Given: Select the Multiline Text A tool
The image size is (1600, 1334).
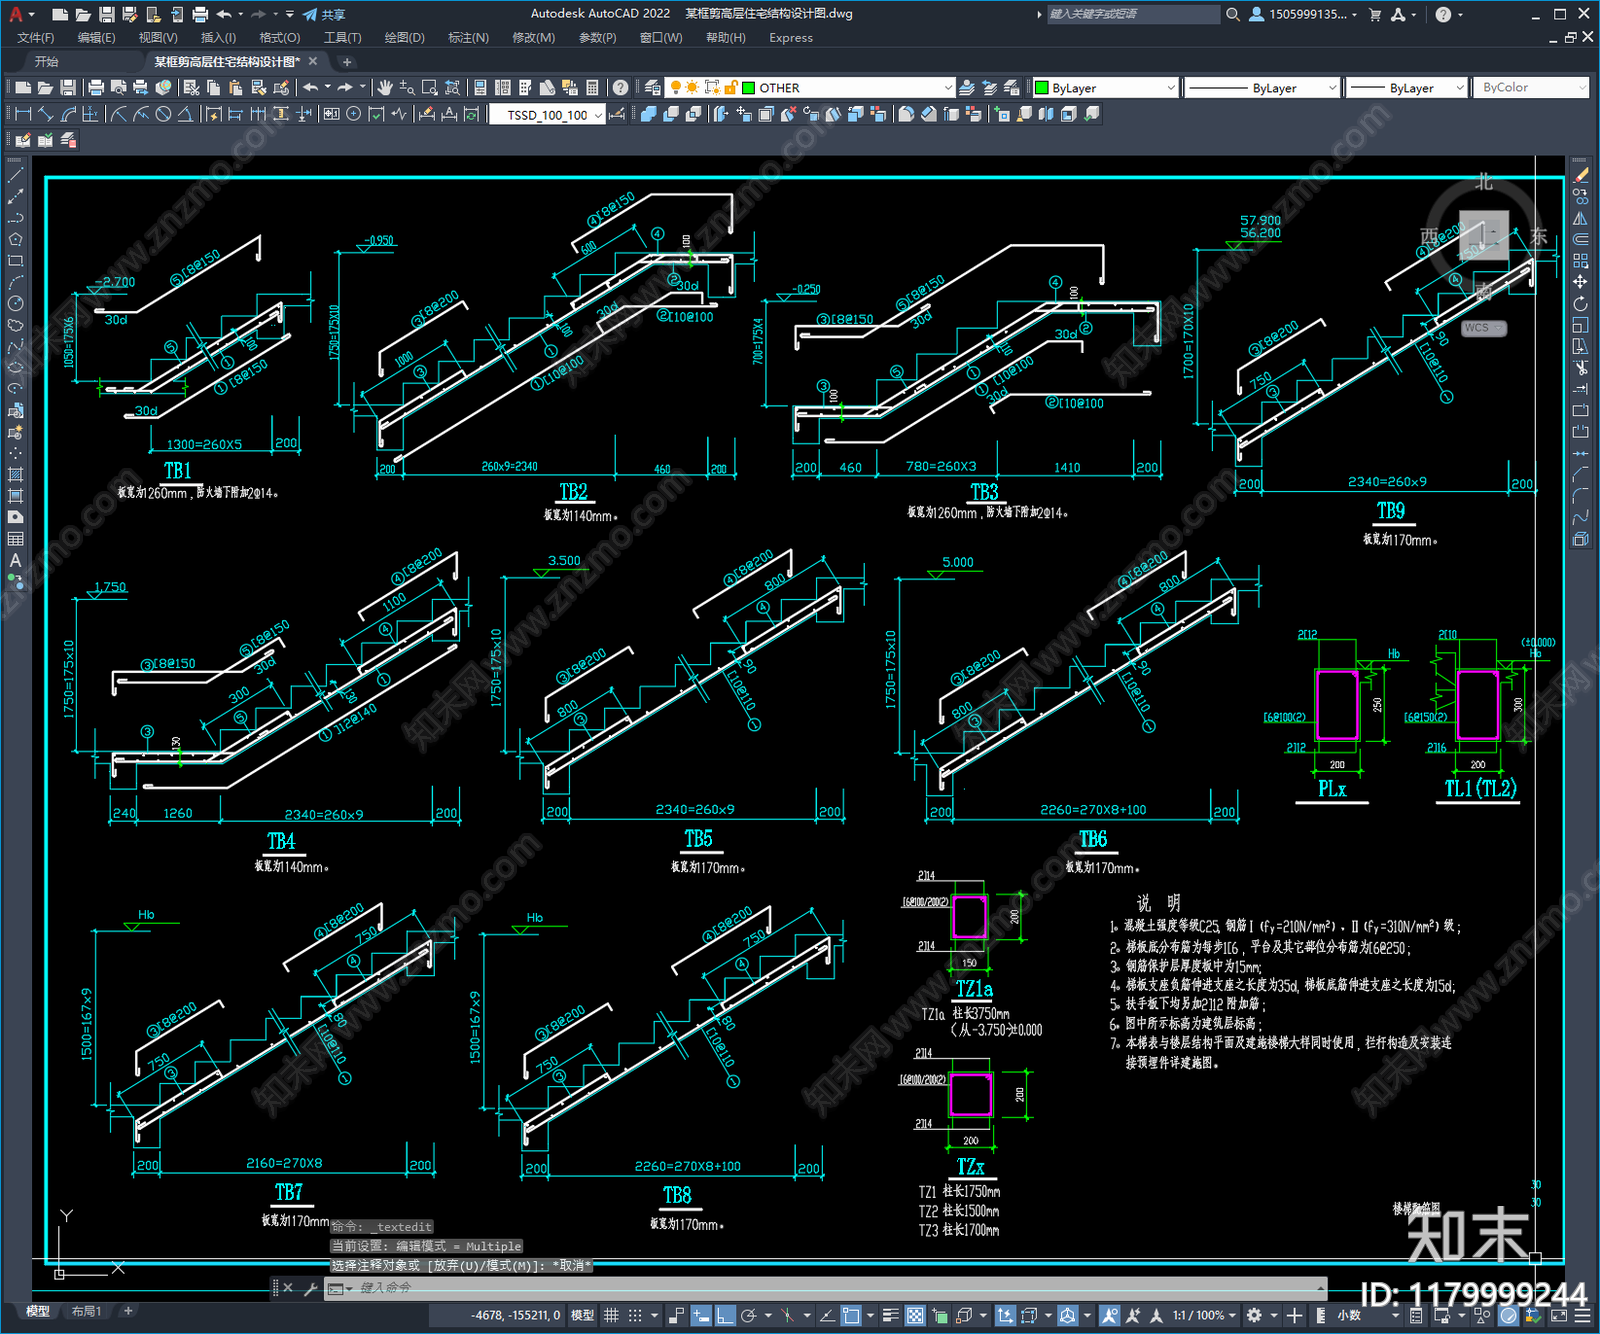Looking at the screenshot, I should [x=15, y=560].
